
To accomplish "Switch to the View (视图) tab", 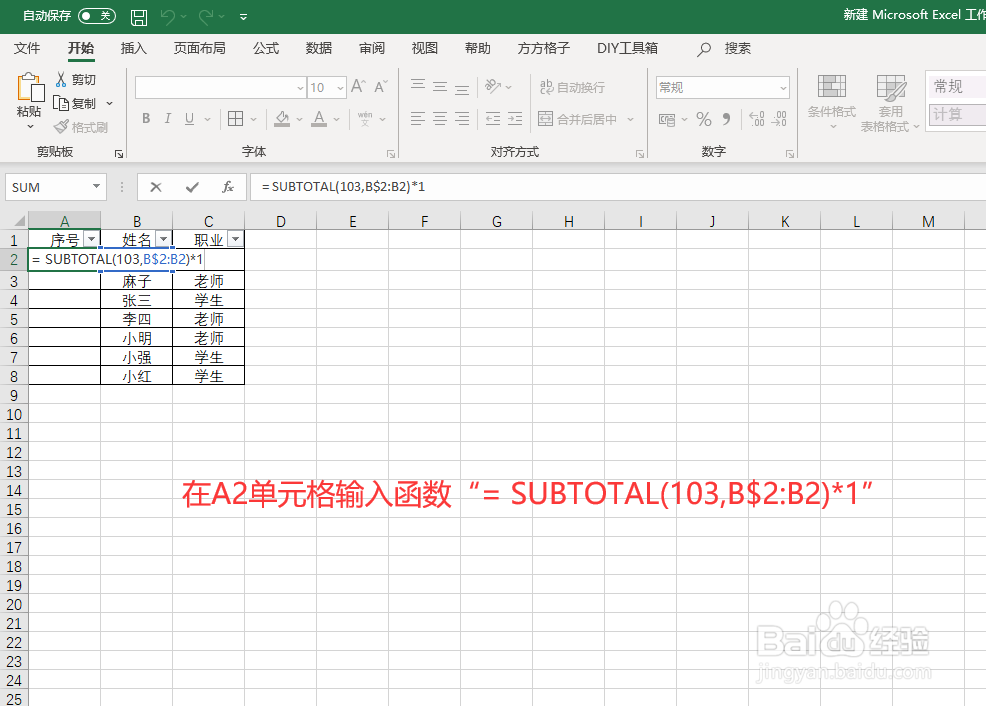I will (424, 48).
